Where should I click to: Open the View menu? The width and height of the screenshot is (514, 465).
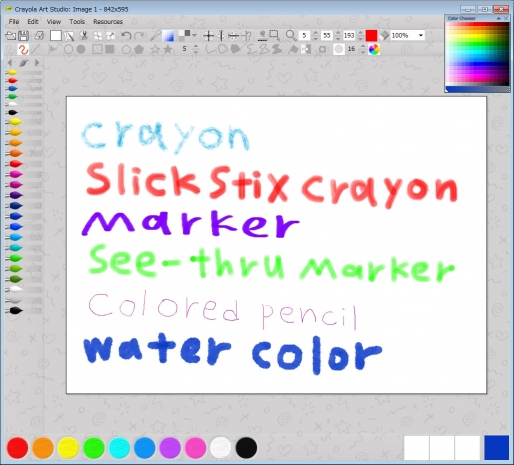pos(54,22)
